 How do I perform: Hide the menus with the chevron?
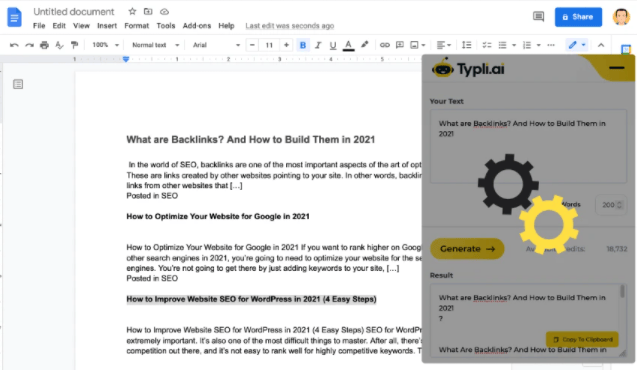[x=601, y=45]
